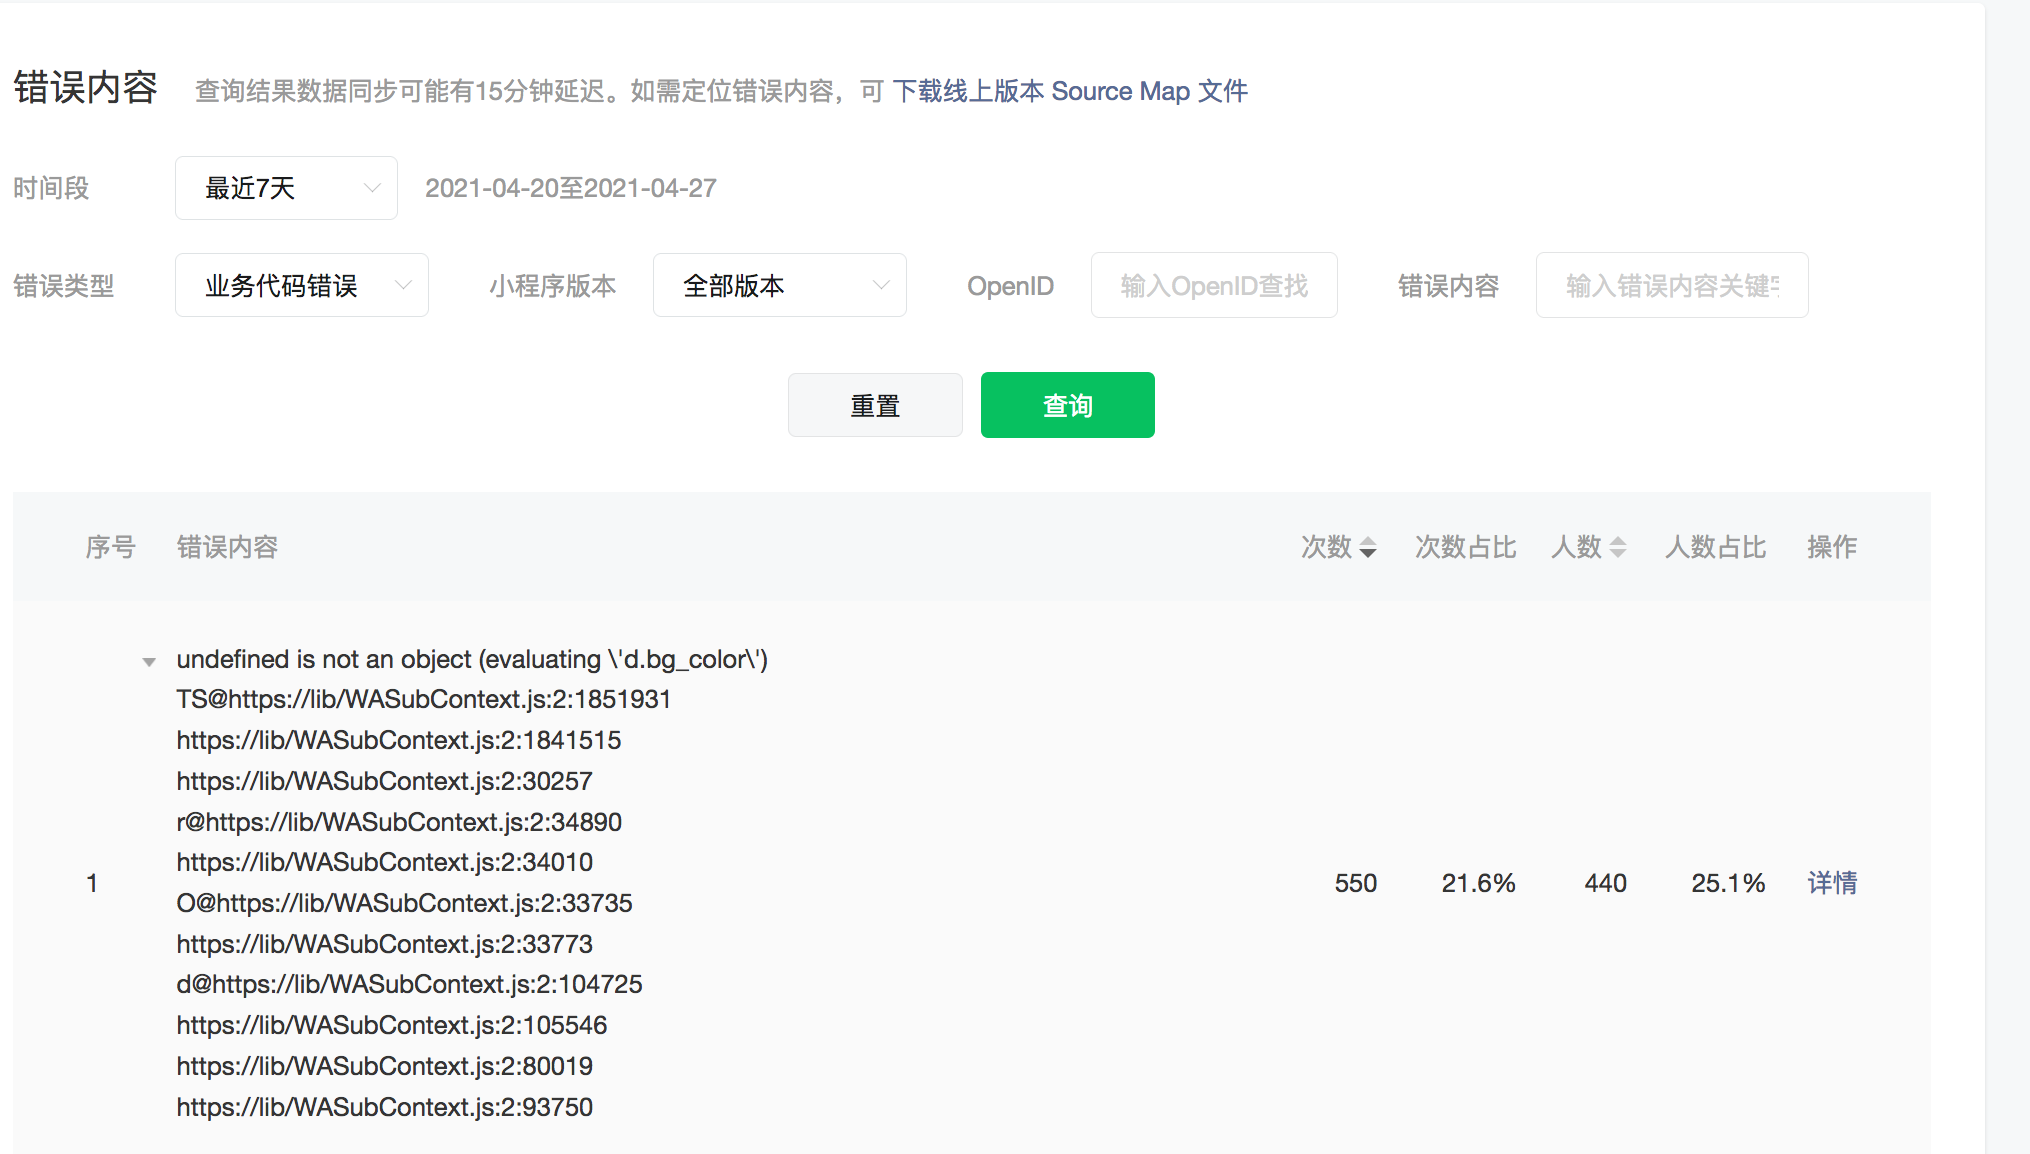Open 详情 link for error row 1
This screenshot has height=1154, width=2030.
click(1832, 883)
